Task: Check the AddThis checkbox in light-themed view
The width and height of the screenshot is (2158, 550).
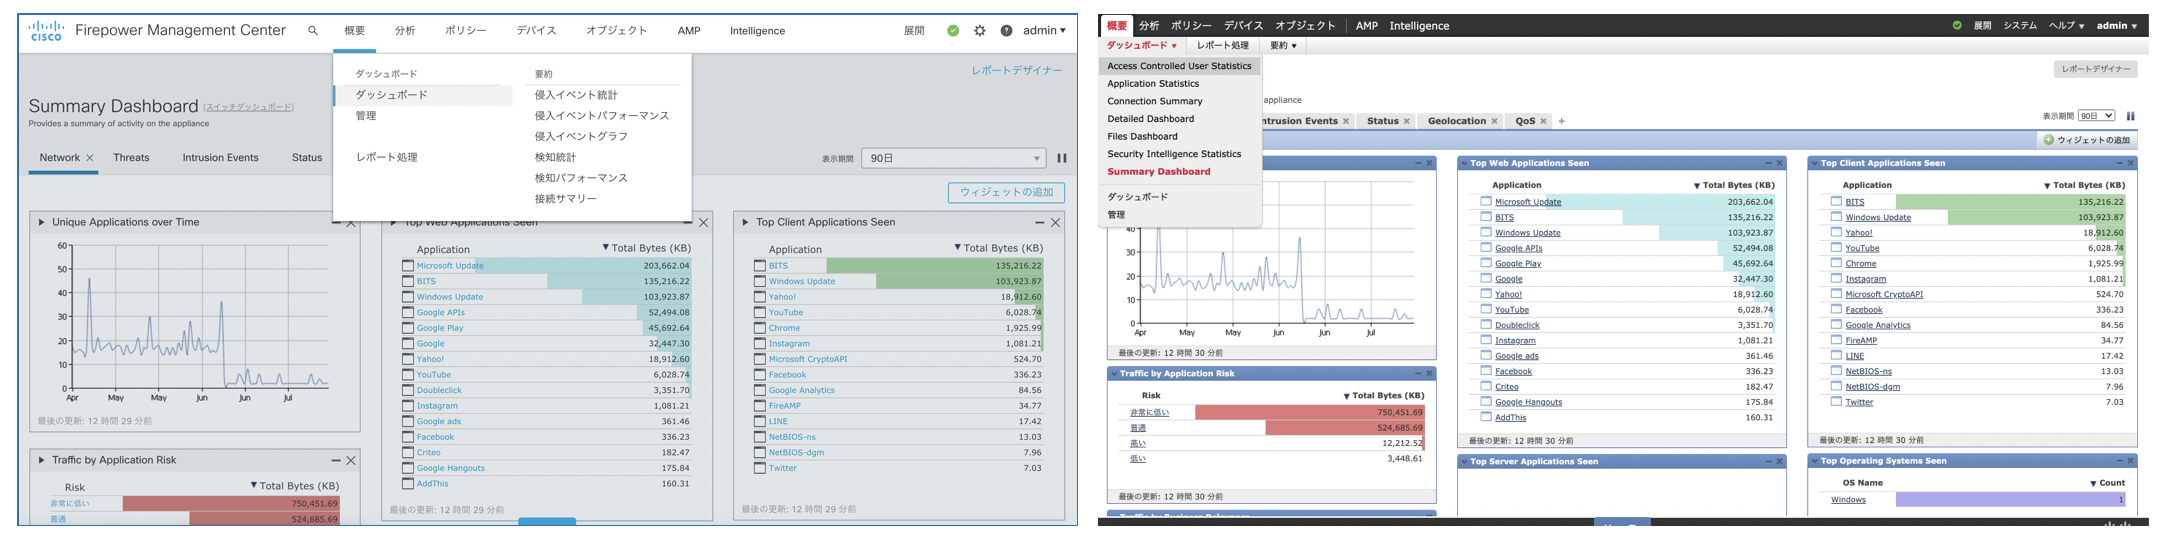Action: click(x=408, y=484)
